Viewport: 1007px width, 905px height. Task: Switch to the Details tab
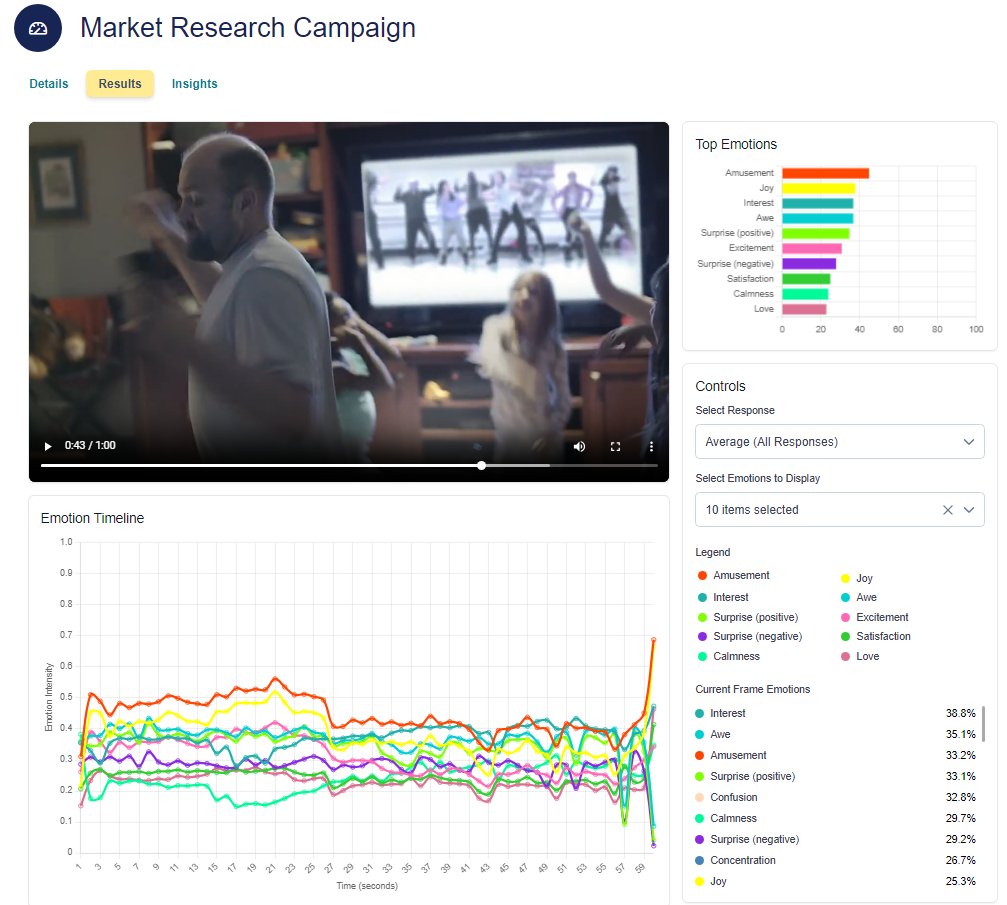click(x=49, y=83)
